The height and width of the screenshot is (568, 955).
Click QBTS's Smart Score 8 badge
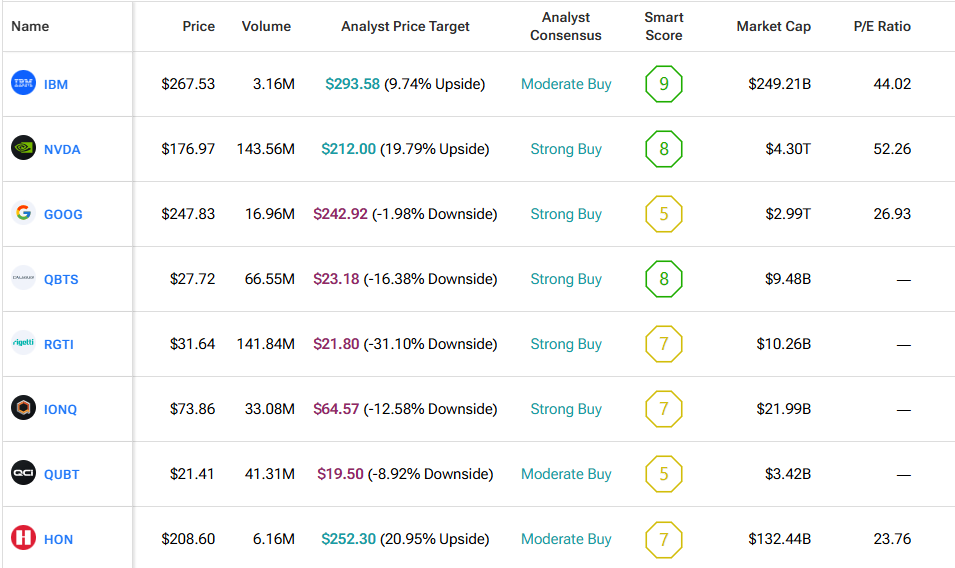(664, 279)
